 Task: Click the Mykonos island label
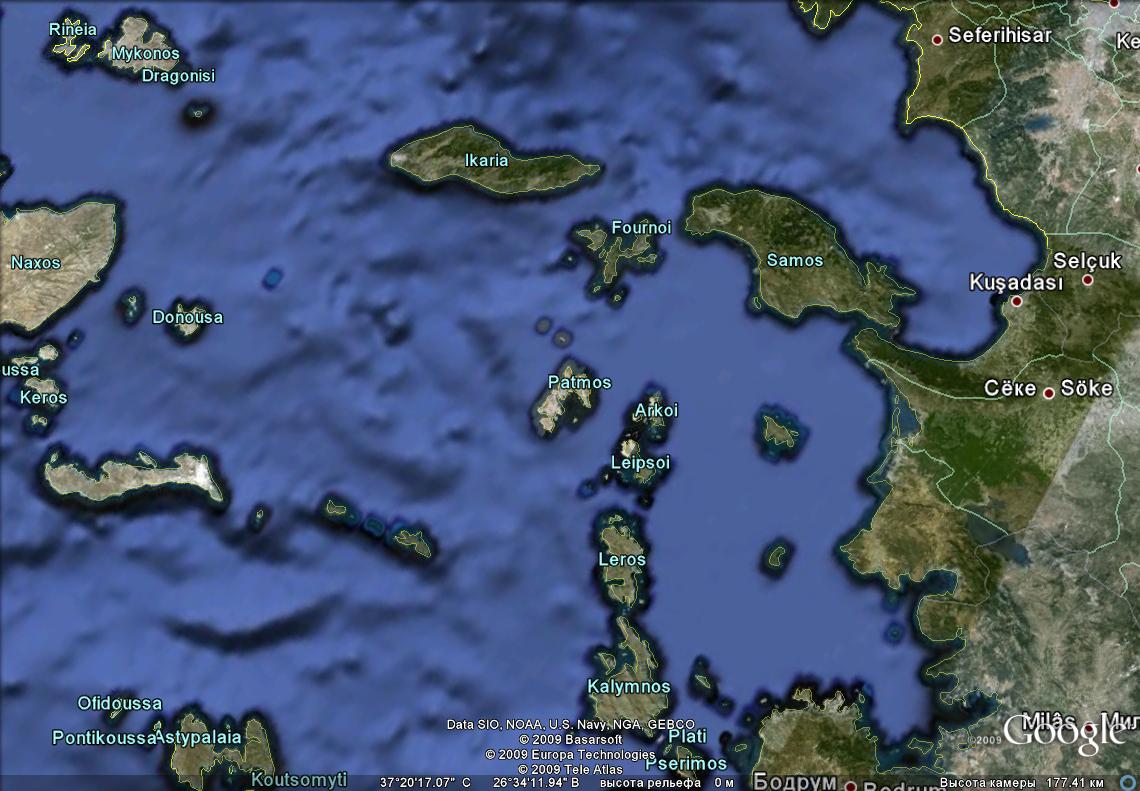(146, 53)
